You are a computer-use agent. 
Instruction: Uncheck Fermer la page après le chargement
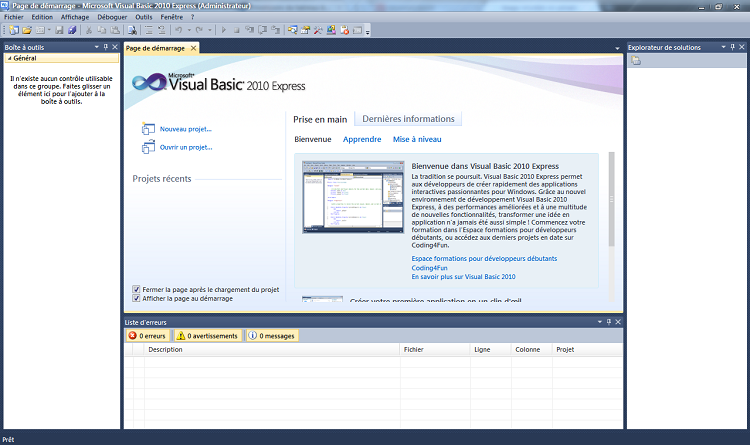(x=137, y=289)
